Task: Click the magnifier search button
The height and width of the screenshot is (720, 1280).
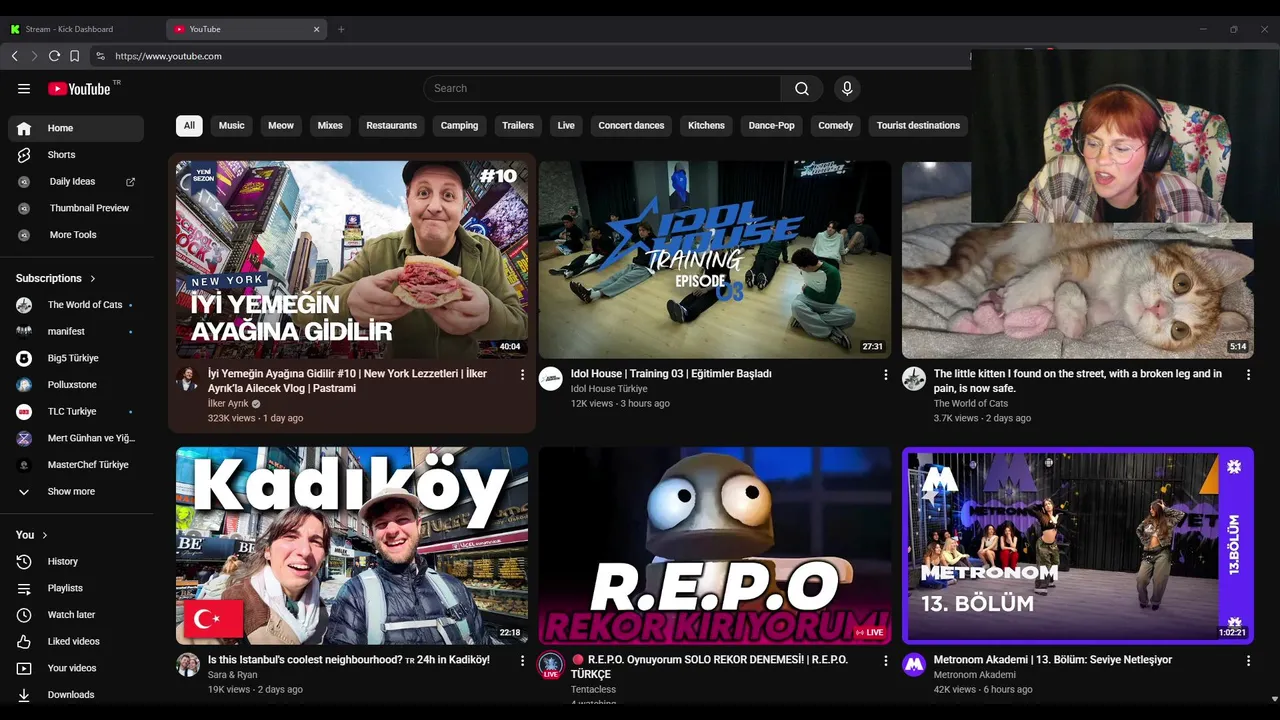Action: coord(802,89)
